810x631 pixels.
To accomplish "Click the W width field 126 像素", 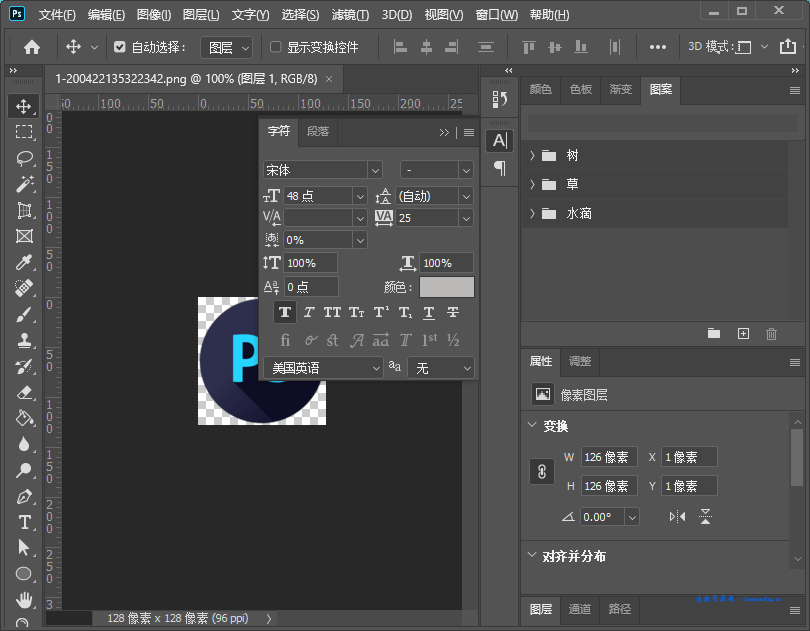I will (x=609, y=457).
